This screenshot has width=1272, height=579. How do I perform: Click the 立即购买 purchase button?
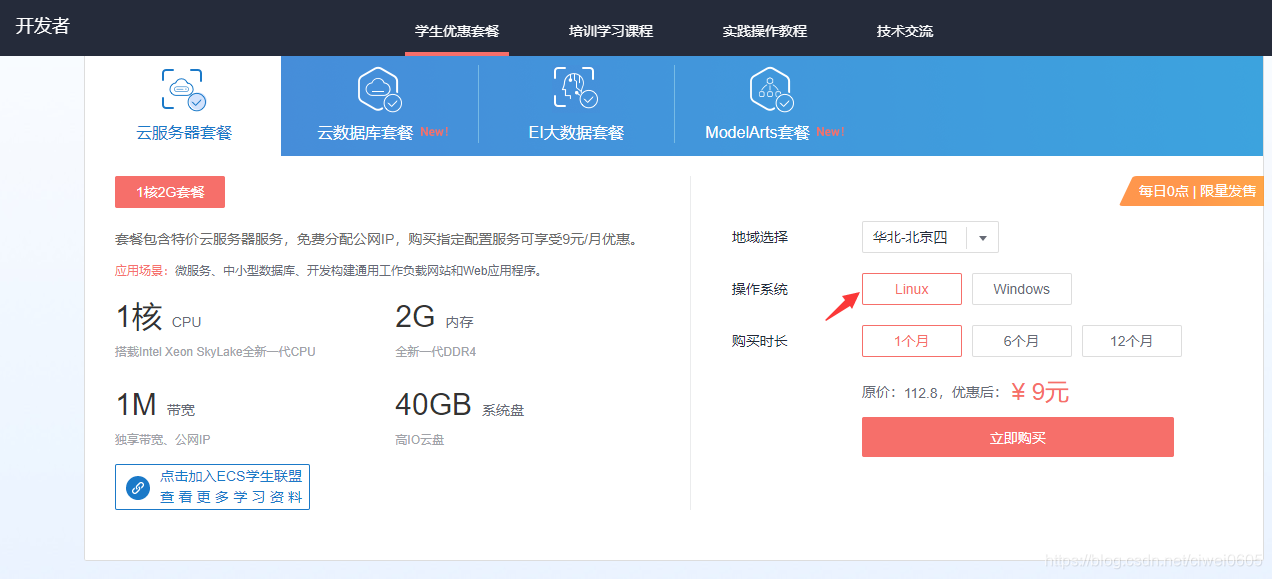click(1017, 437)
